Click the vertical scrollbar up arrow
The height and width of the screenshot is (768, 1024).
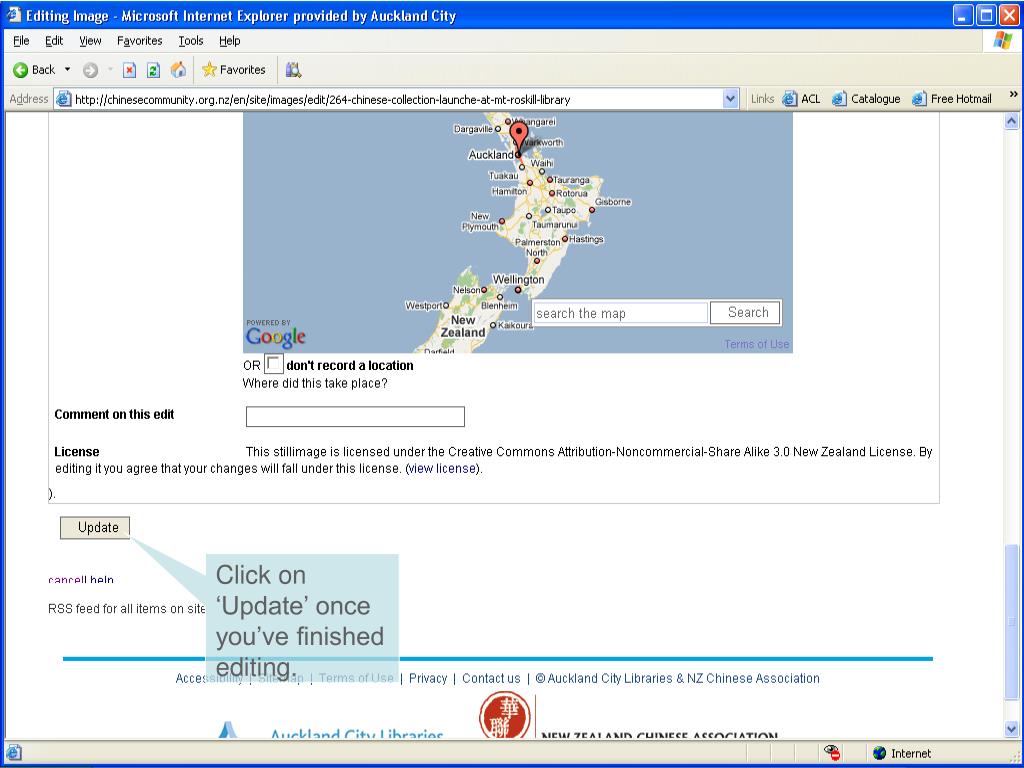click(1011, 121)
